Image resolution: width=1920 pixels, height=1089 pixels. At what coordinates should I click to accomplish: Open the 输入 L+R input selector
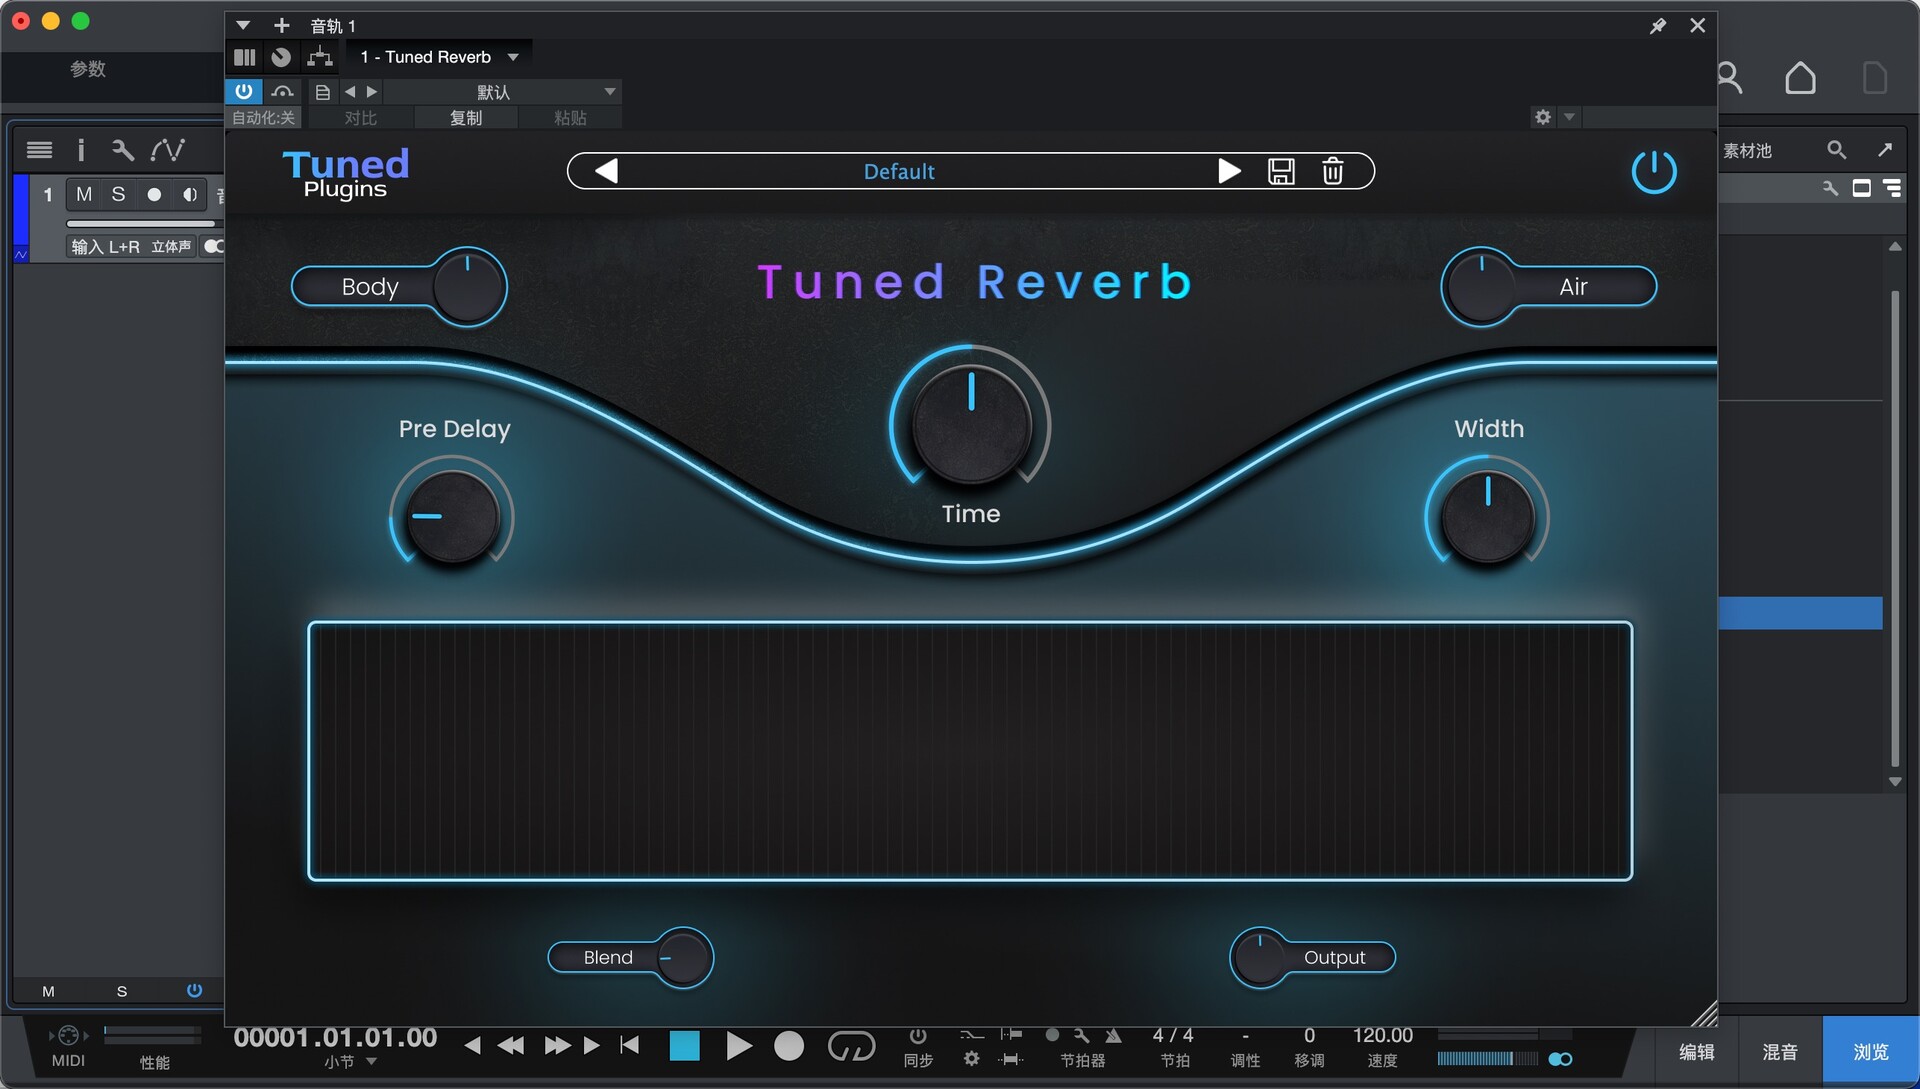106,246
